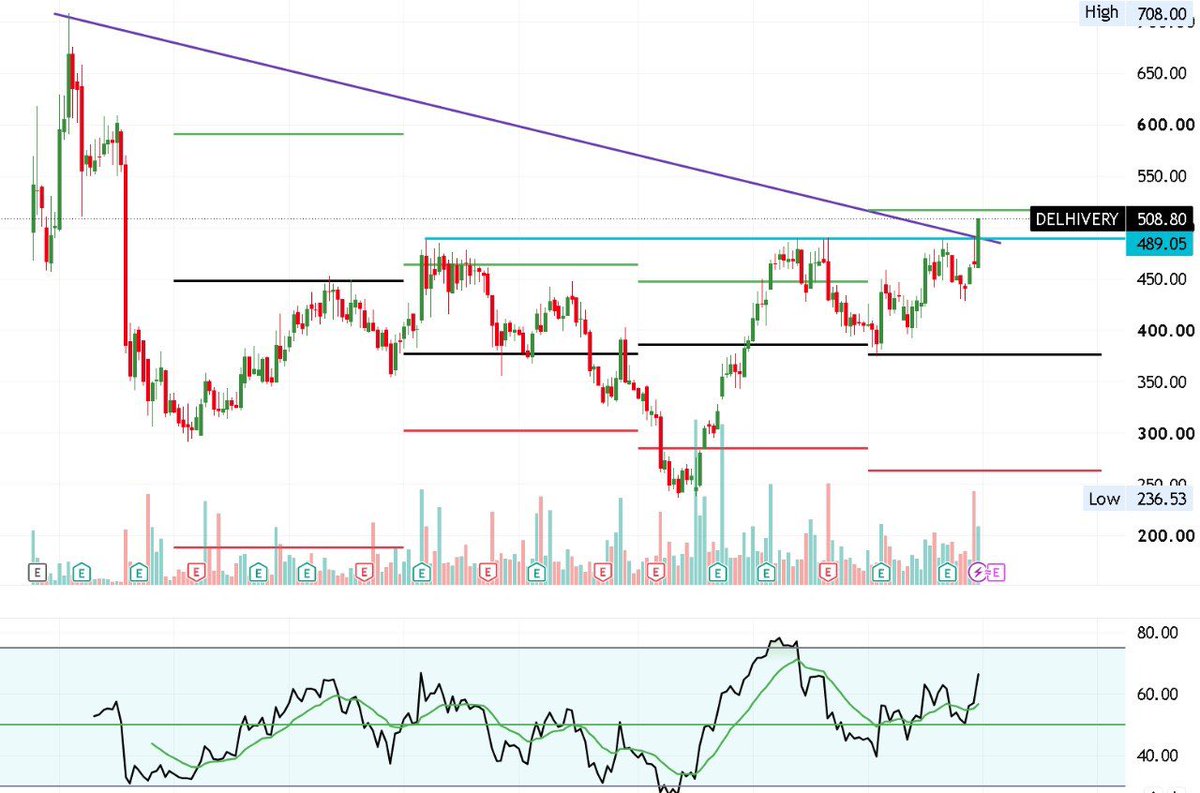Select the topmost green horizontal line near 600

click(x=288, y=133)
